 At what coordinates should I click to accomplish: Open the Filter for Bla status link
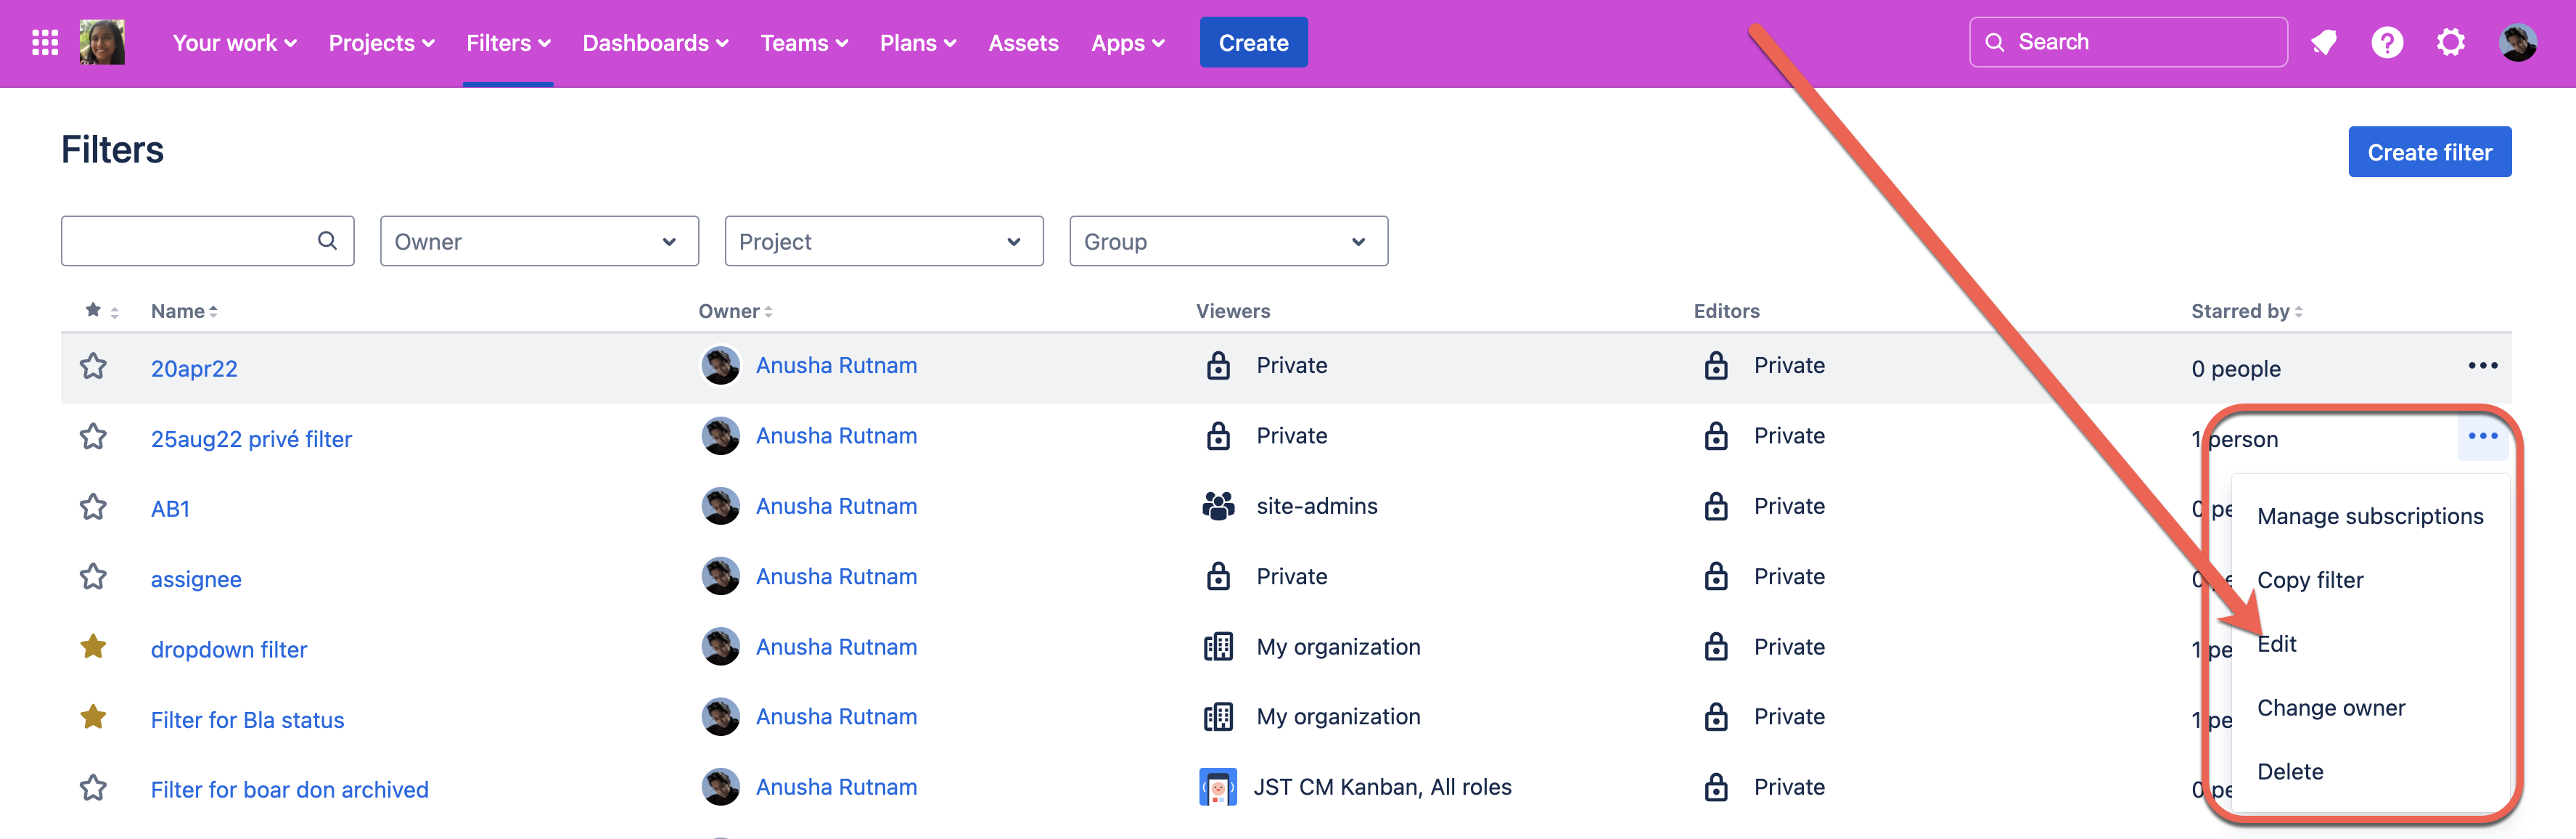(x=247, y=720)
